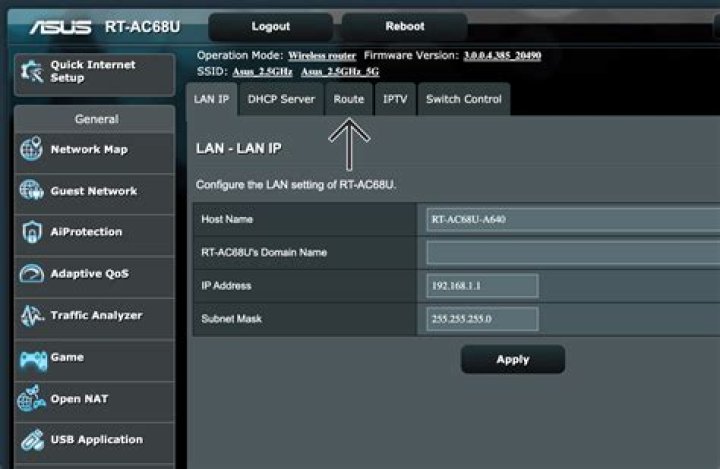Click the Host Name input field
Viewport: 720px width, 469px height.
[573, 220]
